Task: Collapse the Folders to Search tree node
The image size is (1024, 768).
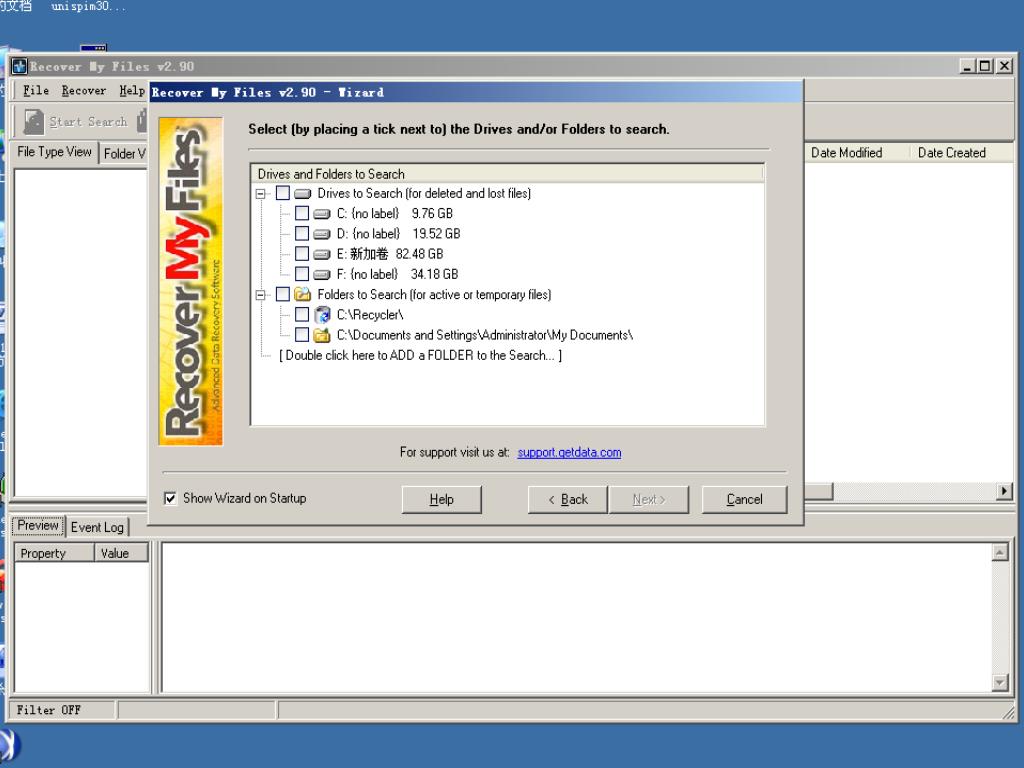Action: click(x=261, y=295)
